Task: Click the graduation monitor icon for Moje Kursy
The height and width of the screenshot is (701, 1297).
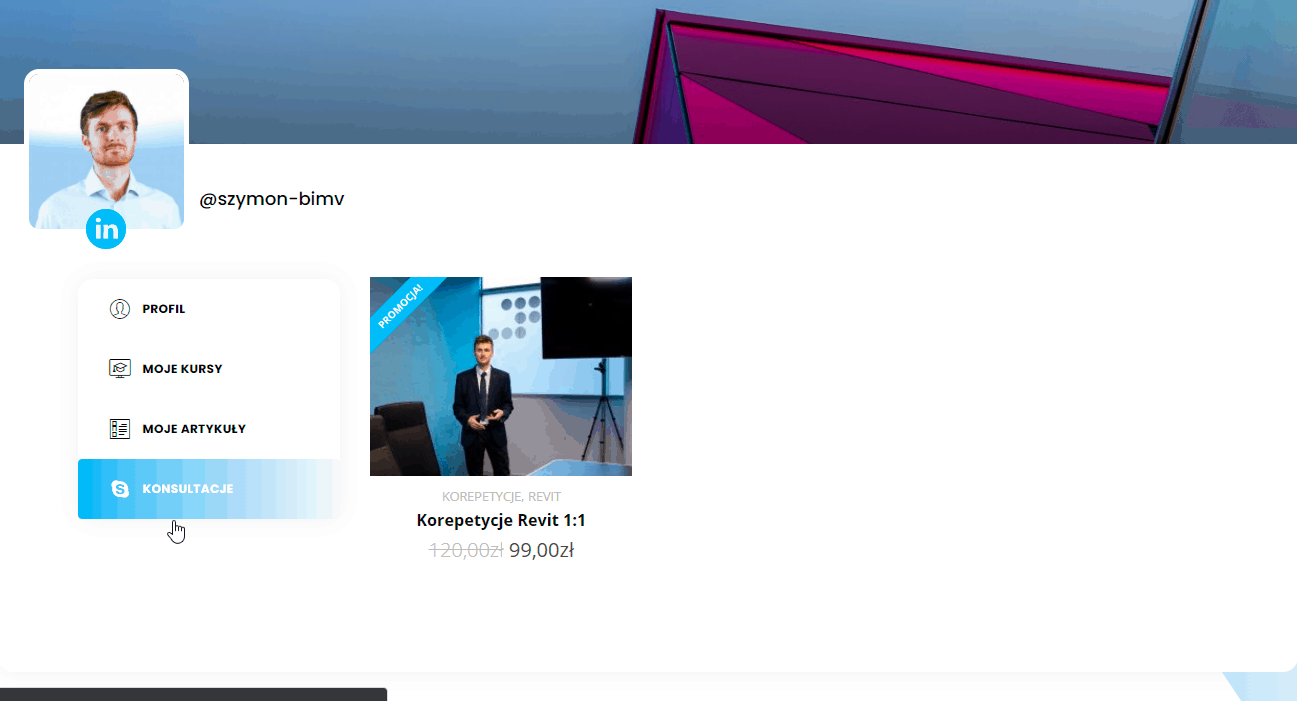Action: coord(120,369)
